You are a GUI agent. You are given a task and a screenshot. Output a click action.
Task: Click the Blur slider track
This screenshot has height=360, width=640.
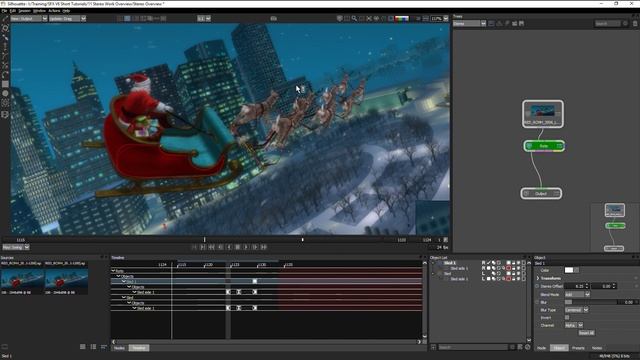pos(591,302)
